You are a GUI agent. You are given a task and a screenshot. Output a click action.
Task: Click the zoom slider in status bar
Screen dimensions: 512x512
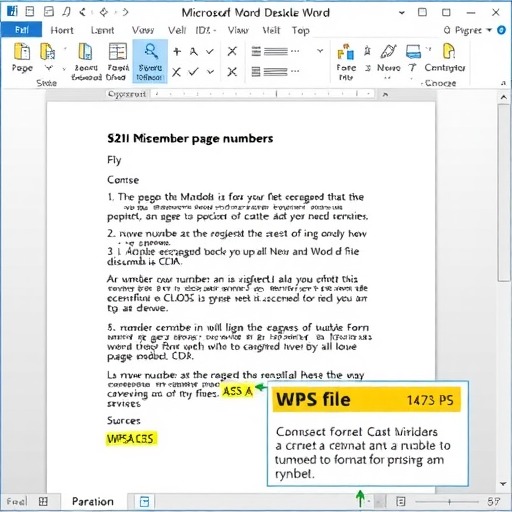447,501
